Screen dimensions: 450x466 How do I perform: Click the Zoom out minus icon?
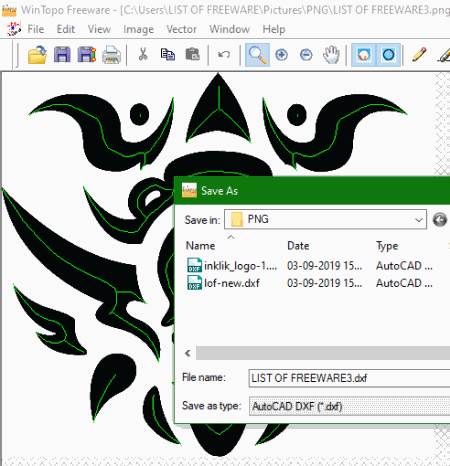306,55
